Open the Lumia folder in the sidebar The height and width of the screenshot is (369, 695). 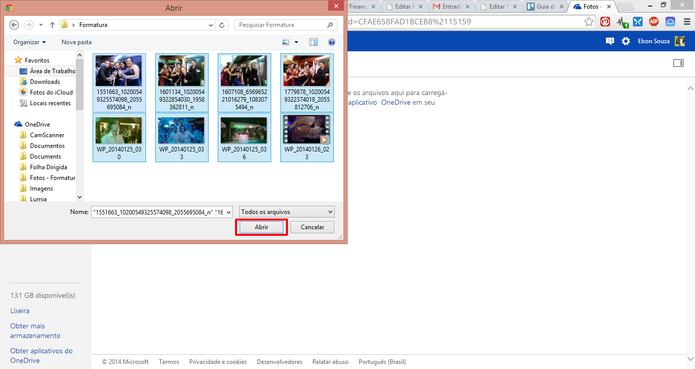coord(38,199)
